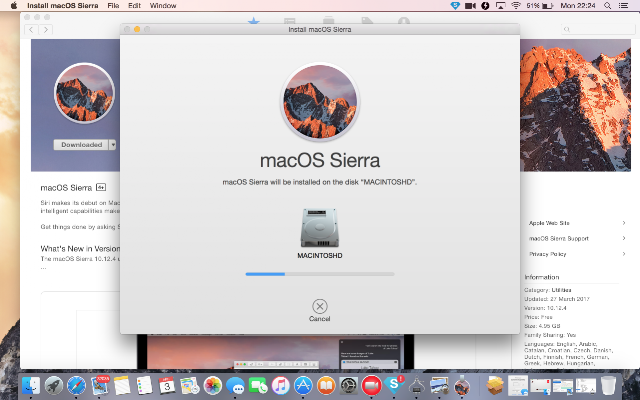Open Notes from the Dock

[x=122, y=385]
